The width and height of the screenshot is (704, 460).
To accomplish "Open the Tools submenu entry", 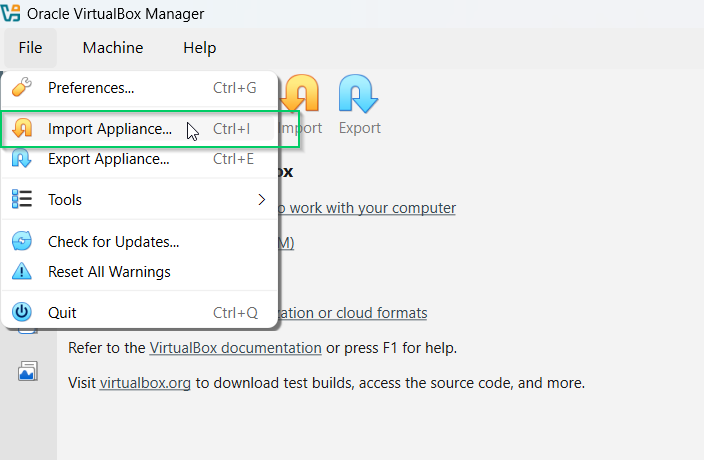I will pyautogui.click(x=139, y=199).
